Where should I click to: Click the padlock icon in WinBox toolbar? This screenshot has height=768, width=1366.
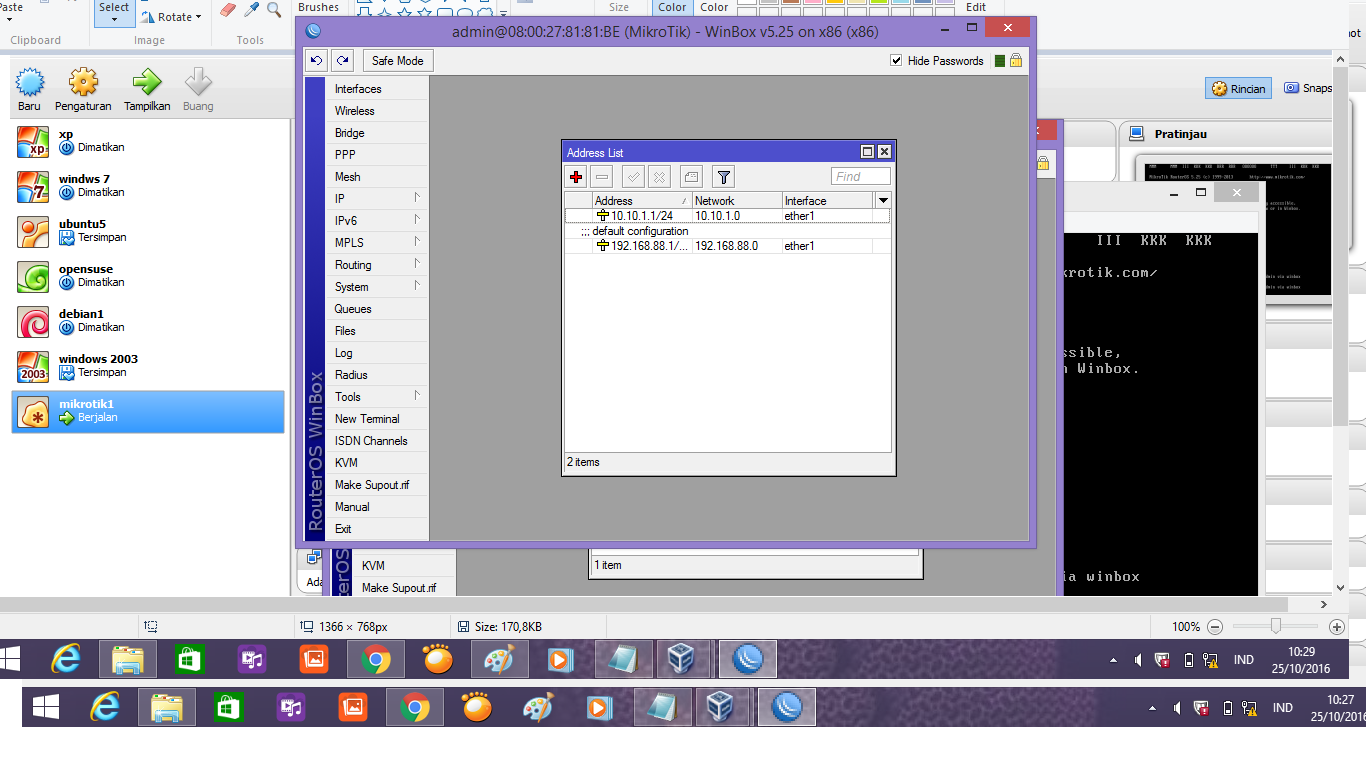(x=1016, y=61)
